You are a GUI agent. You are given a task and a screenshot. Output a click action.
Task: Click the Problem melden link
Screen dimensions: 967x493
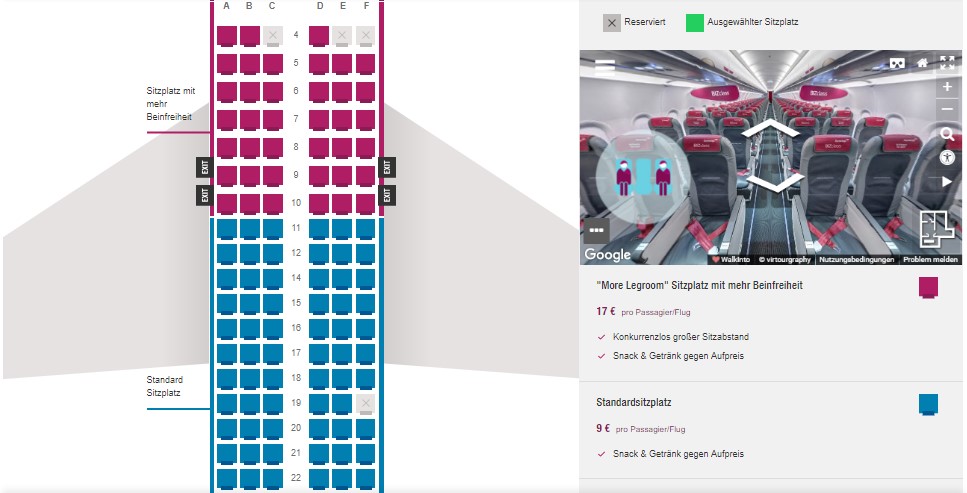930,259
